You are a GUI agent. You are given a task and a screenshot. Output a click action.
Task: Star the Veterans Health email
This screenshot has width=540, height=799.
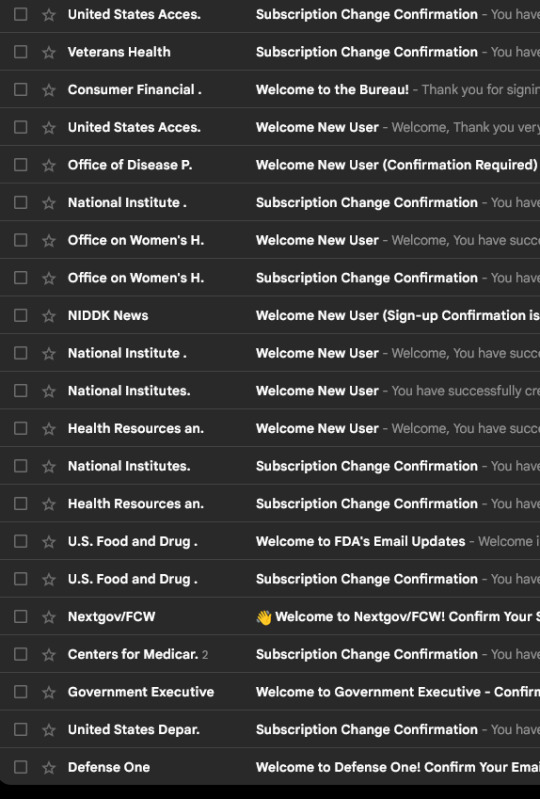pyautogui.click(x=49, y=52)
